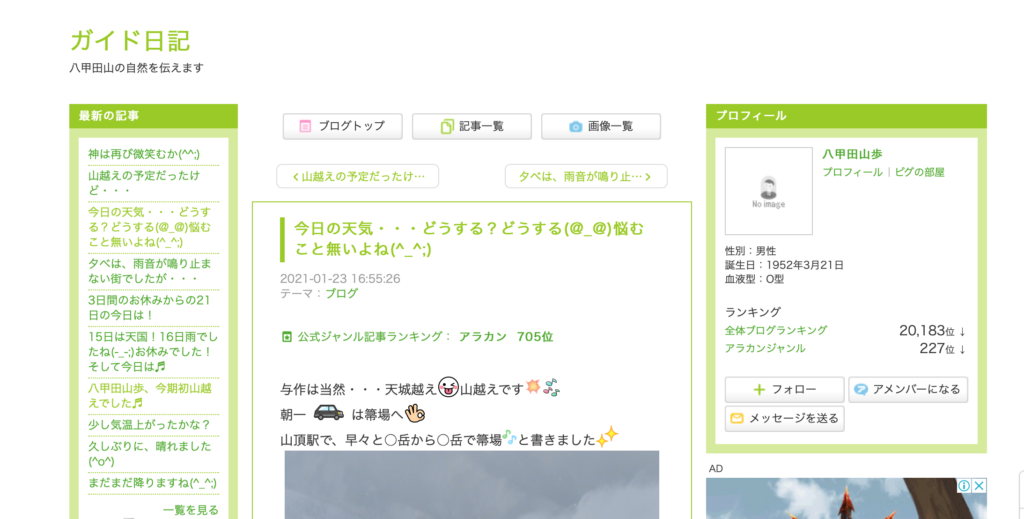Open the 記事一覧 button

(x=472, y=126)
